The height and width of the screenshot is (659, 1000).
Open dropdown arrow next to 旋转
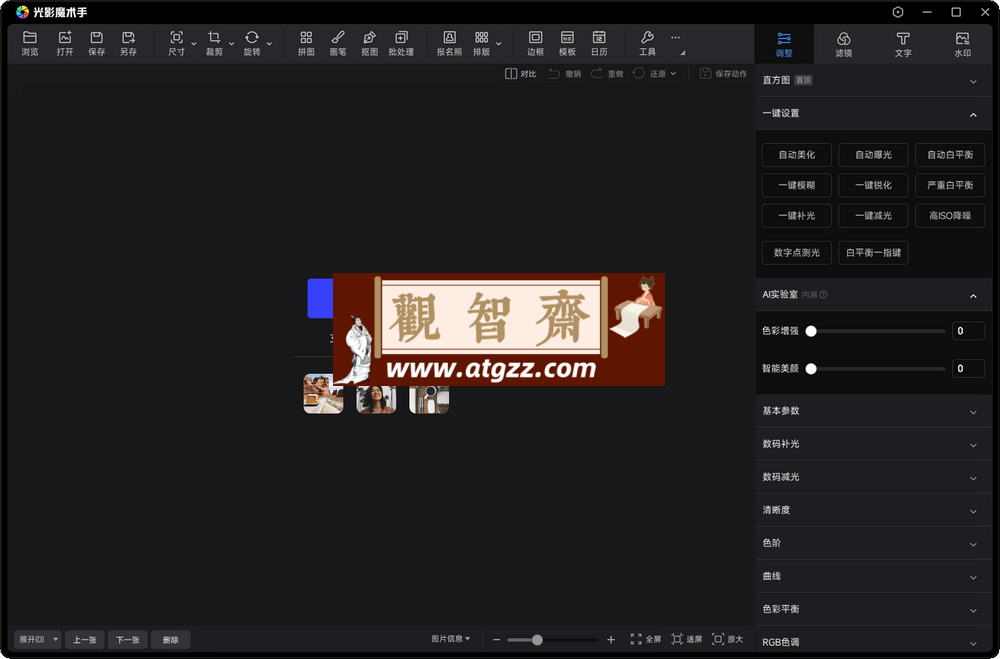pos(269,43)
